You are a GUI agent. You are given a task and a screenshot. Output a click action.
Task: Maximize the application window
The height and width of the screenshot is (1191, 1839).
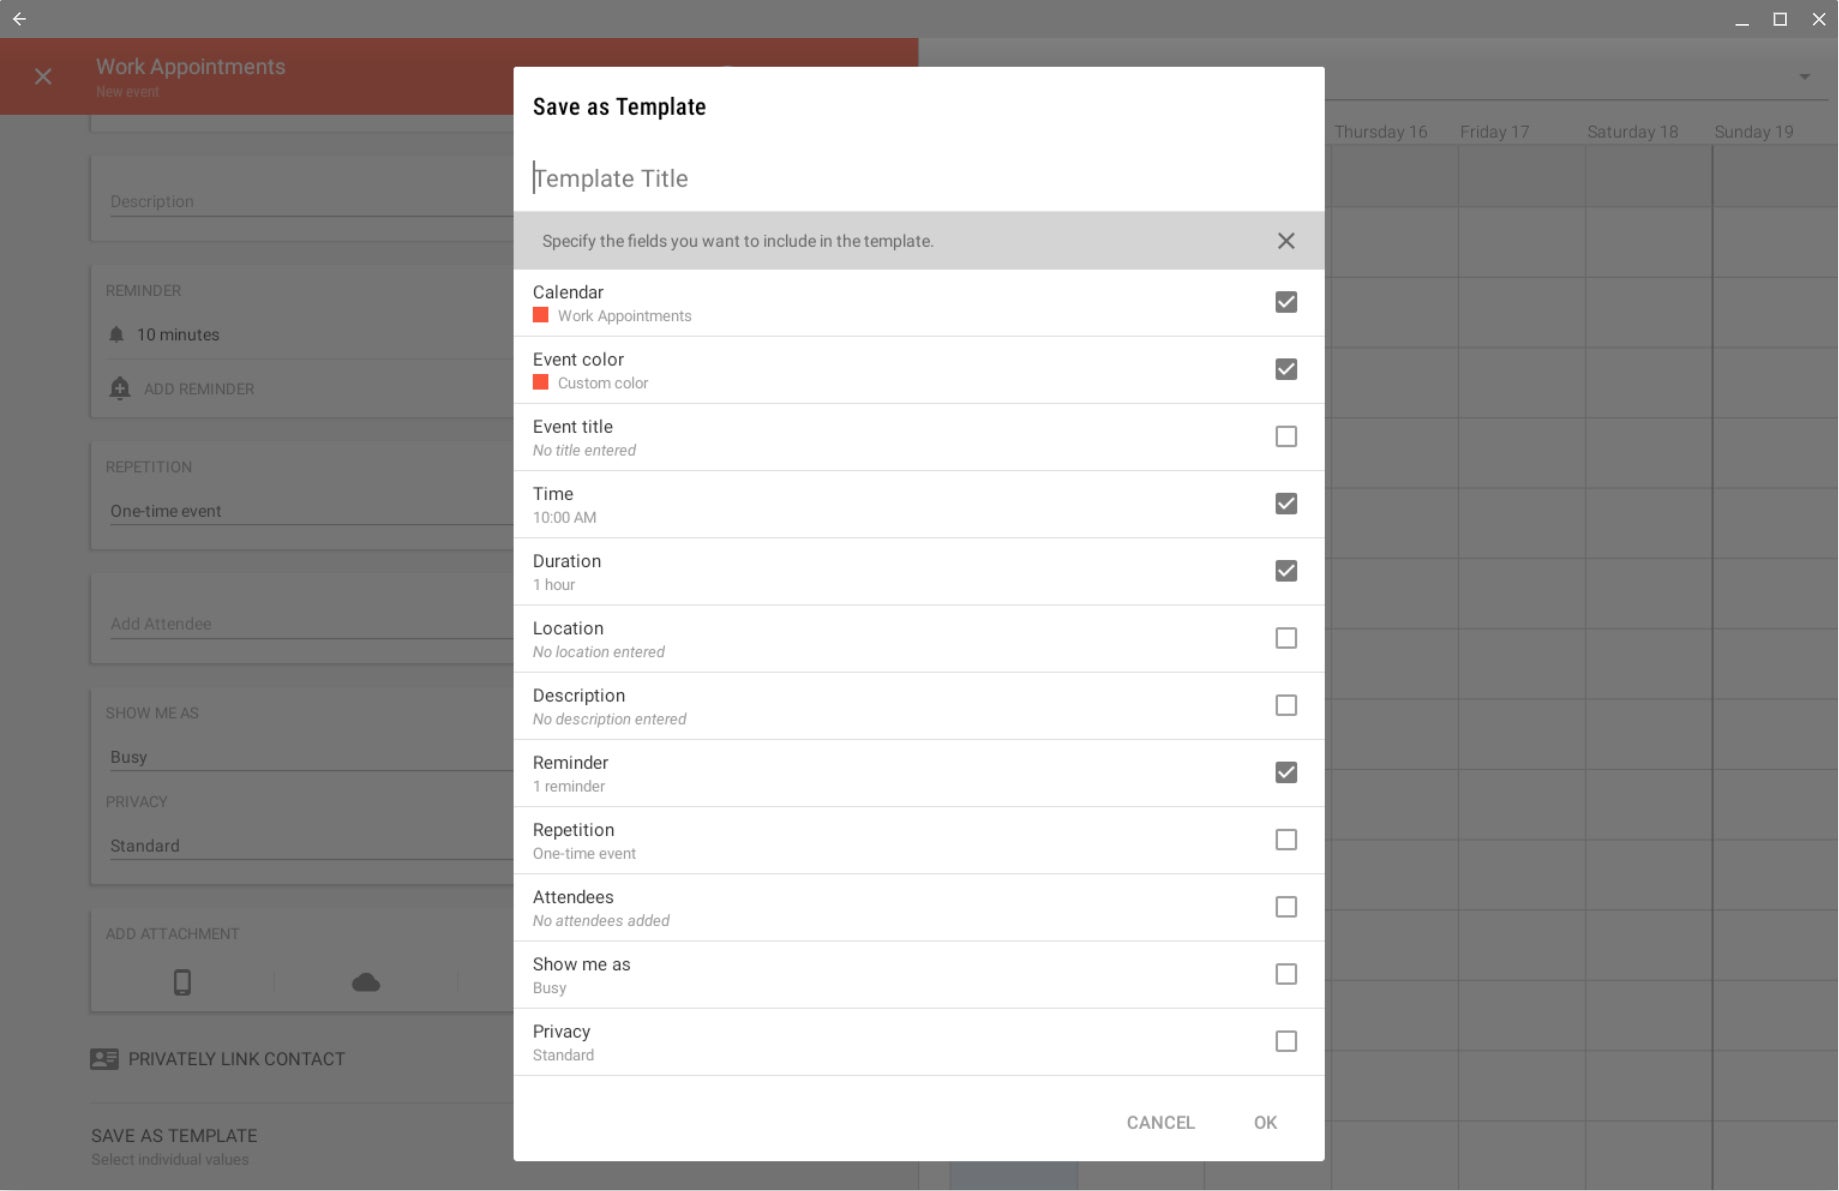click(x=1780, y=19)
